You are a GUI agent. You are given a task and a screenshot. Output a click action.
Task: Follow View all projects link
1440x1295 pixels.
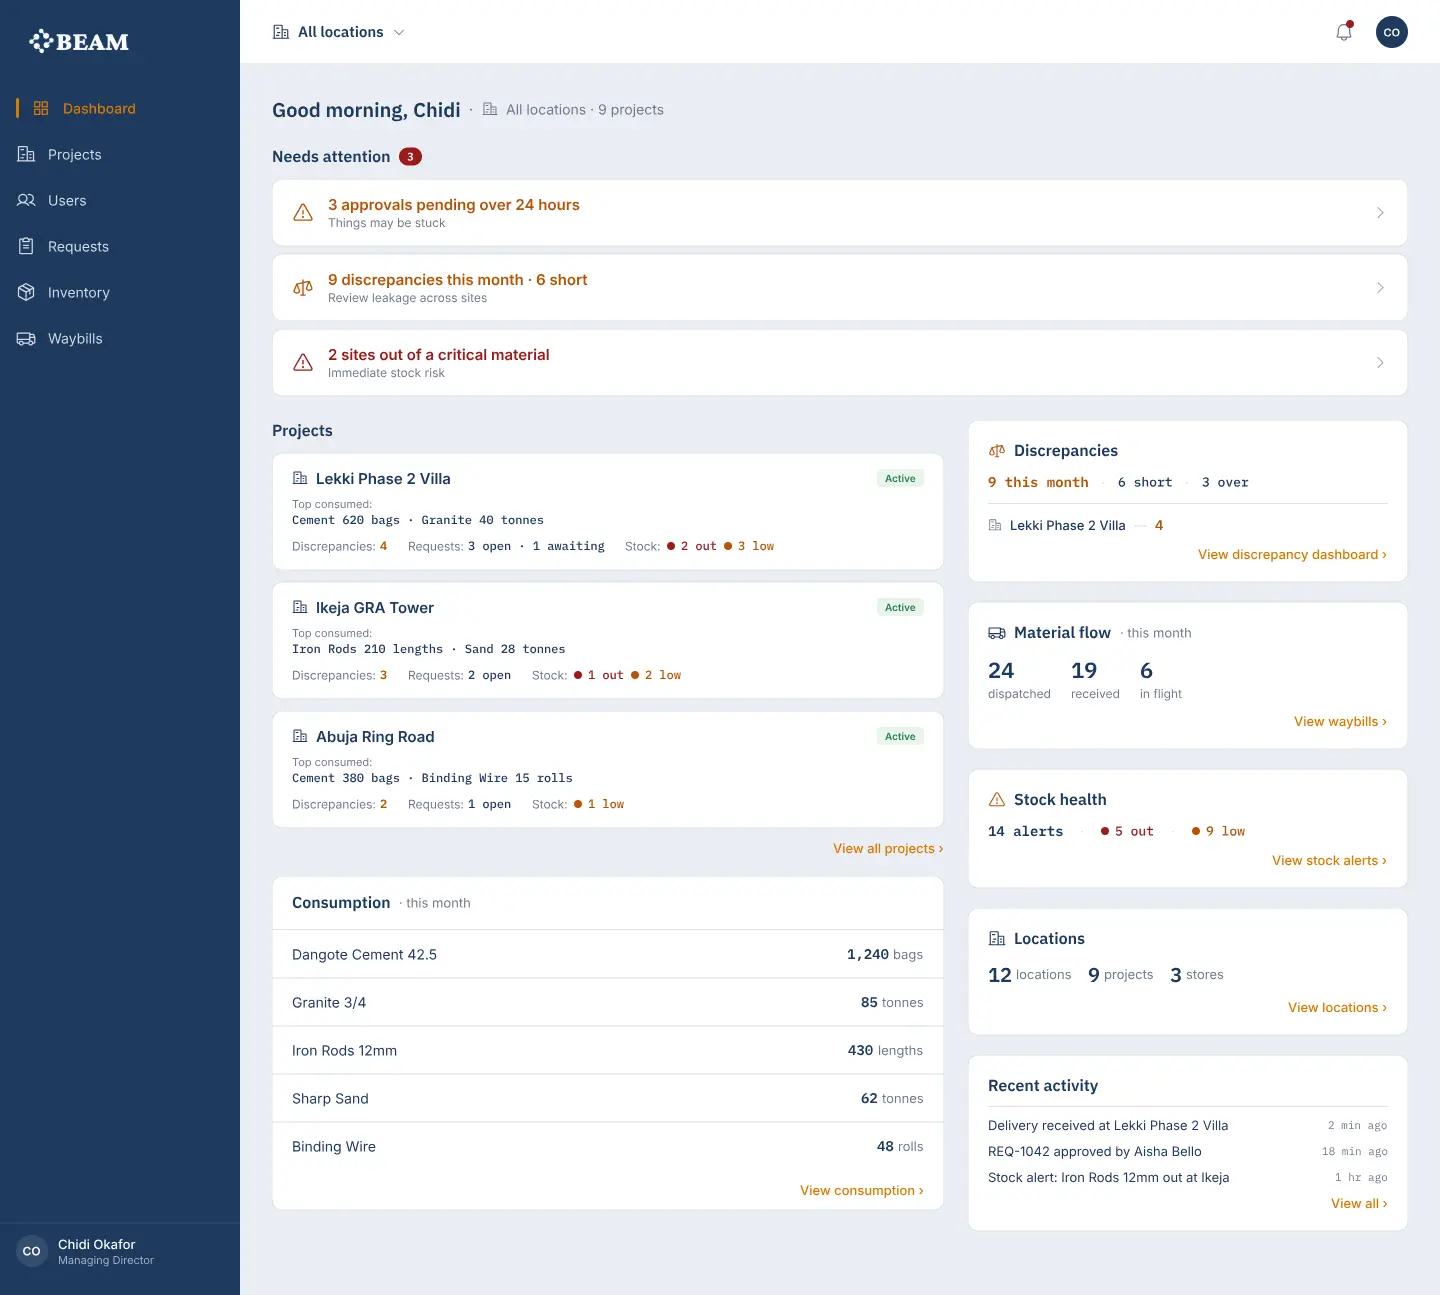(888, 848)
